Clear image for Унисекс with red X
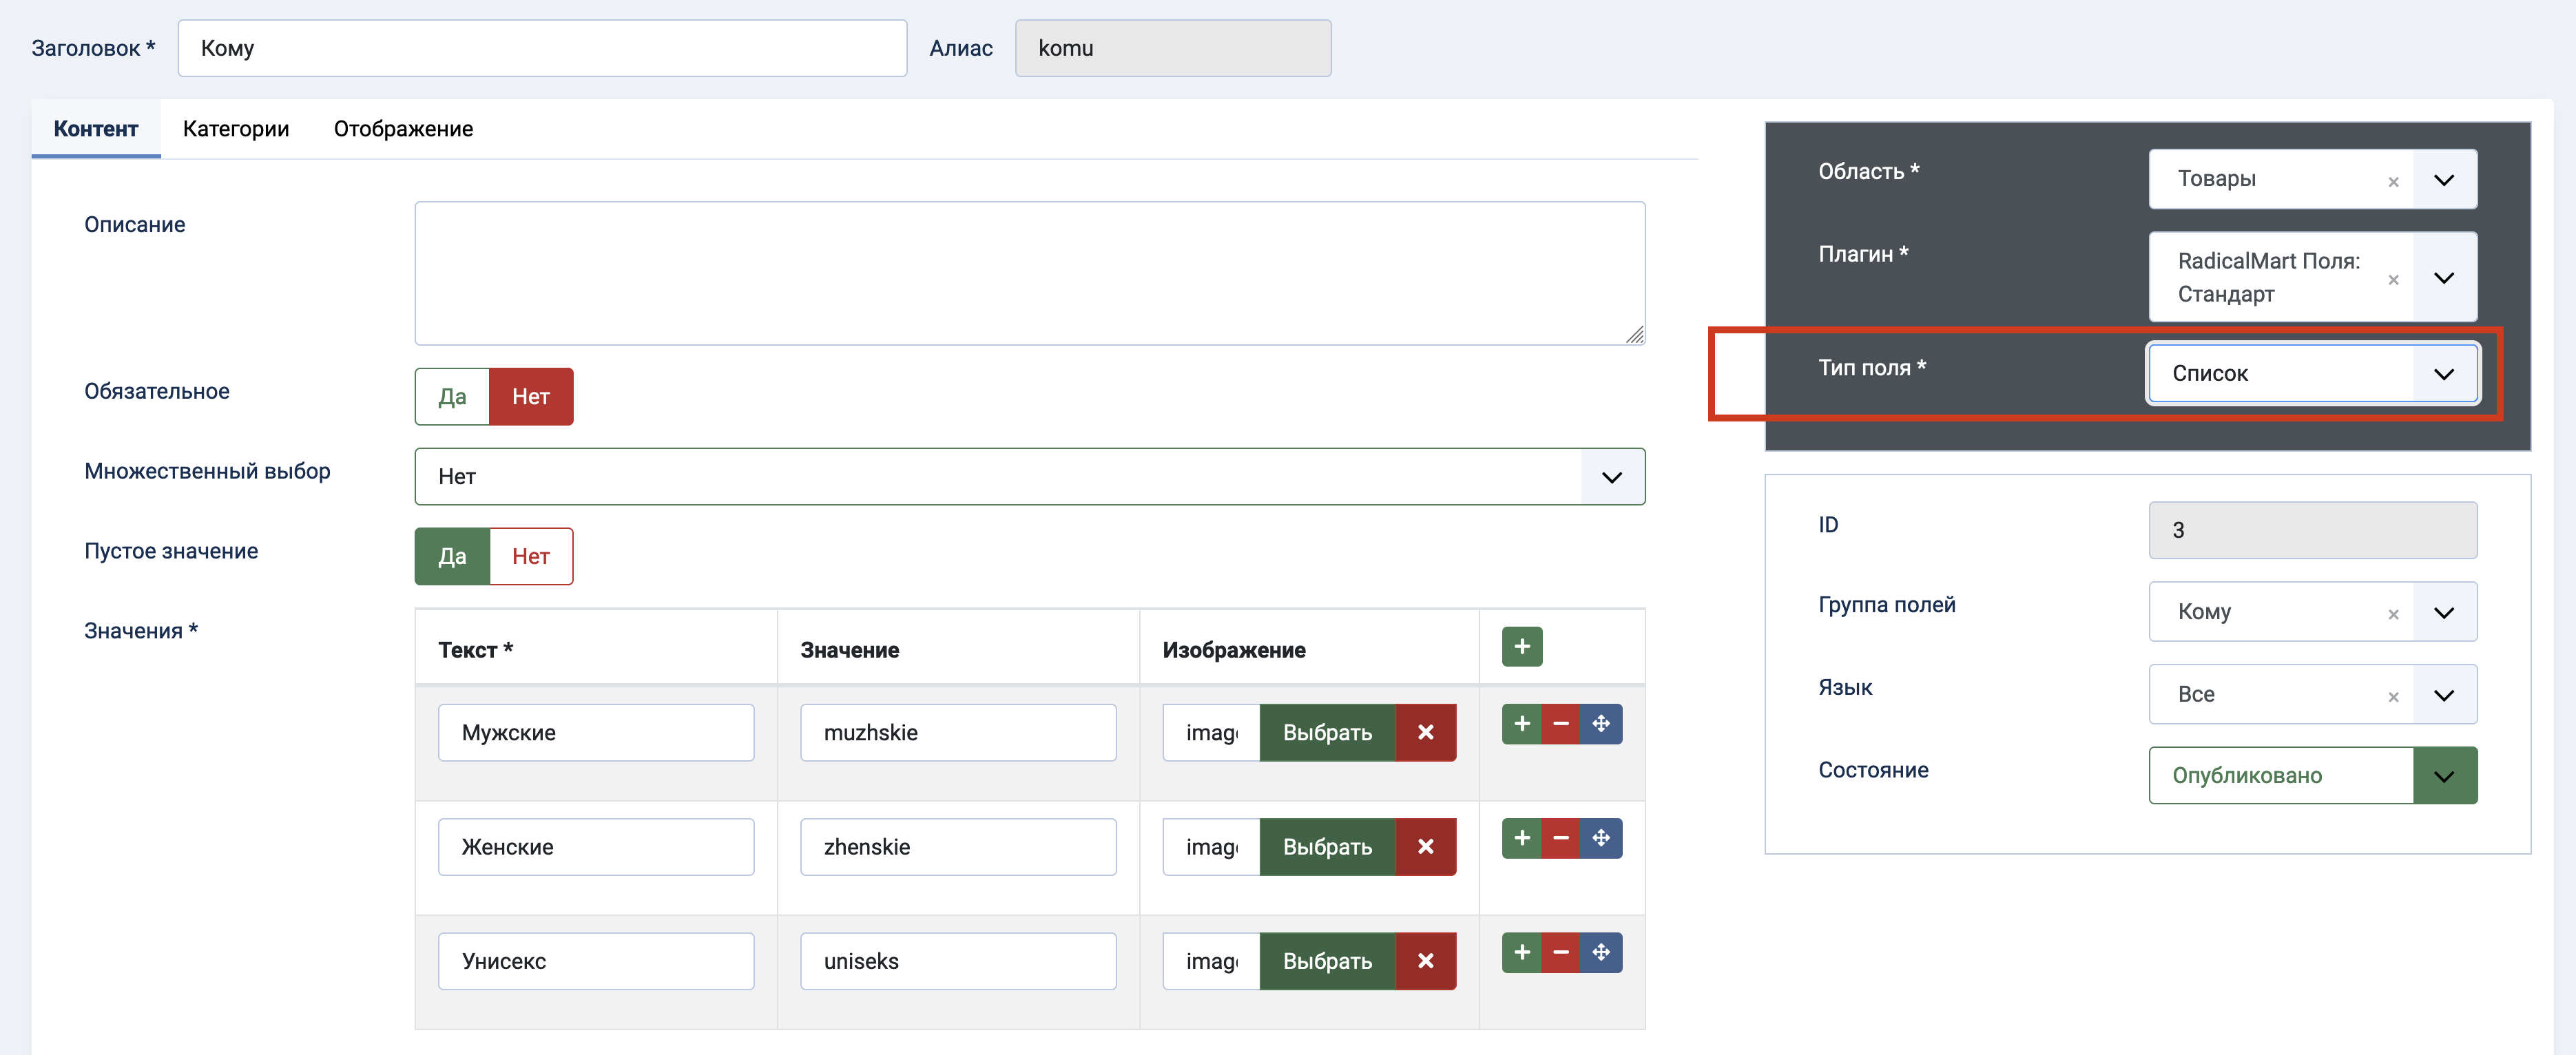 pos(1425,961)
